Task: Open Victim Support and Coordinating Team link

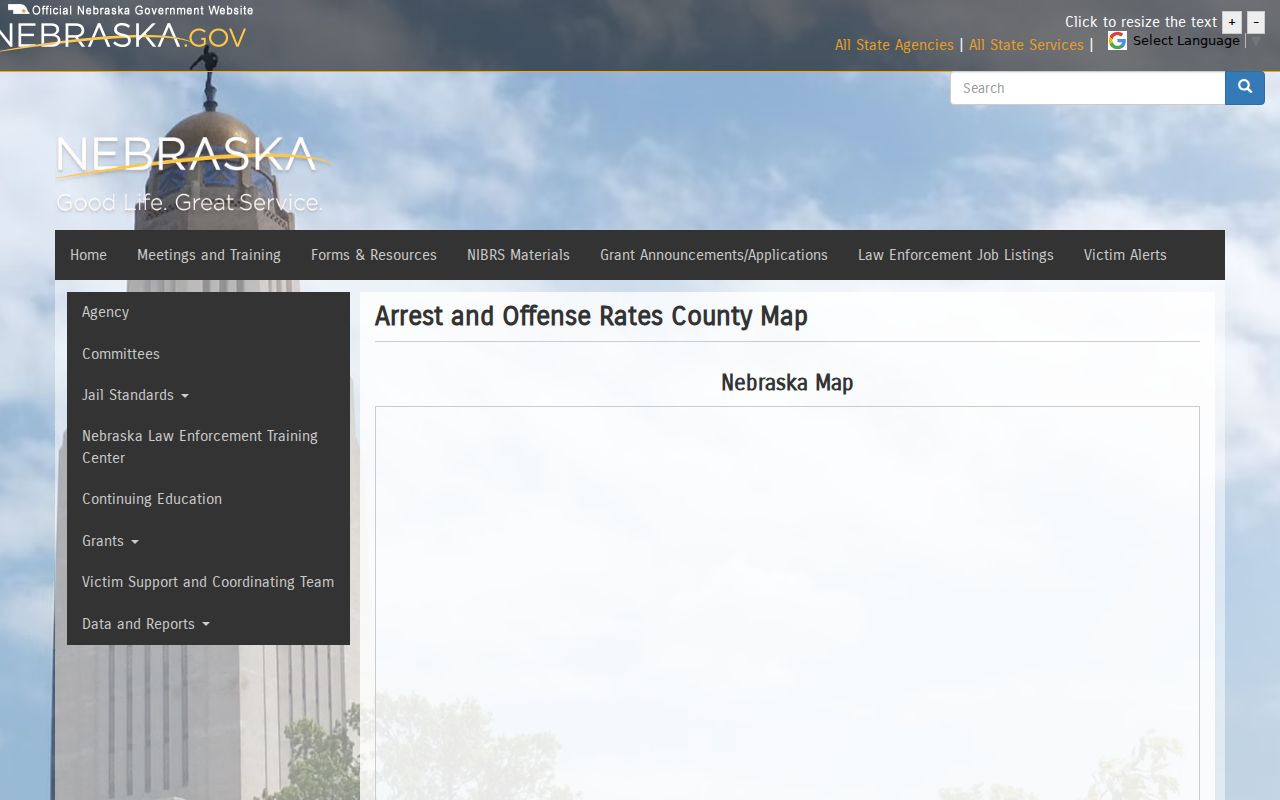Action: (208, 582)
